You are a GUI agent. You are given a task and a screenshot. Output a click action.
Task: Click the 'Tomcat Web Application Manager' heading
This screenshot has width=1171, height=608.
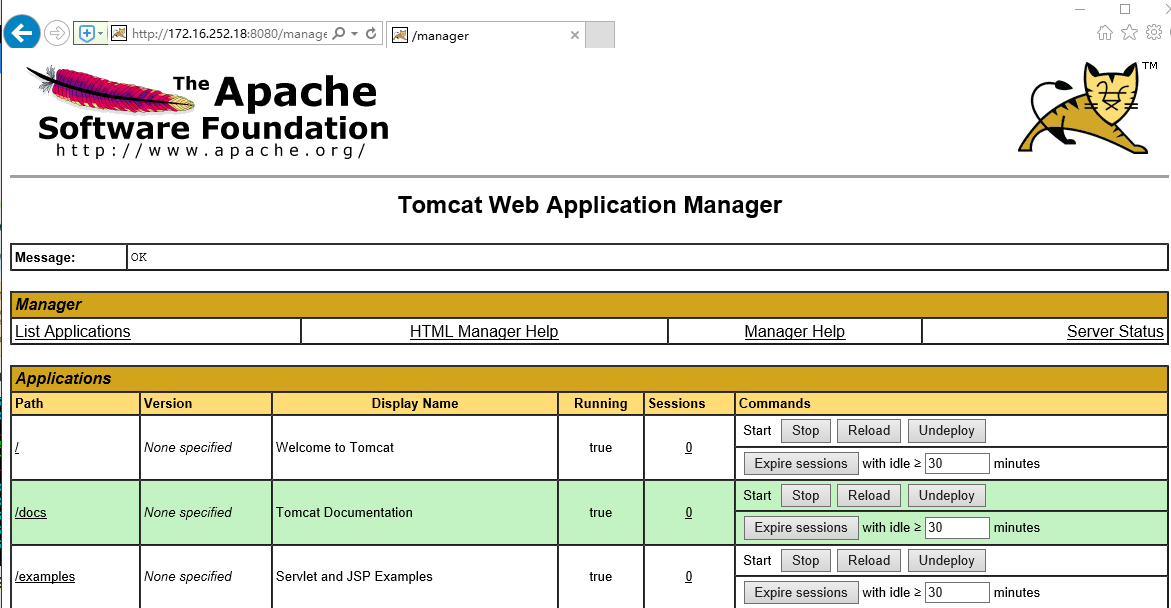coord(589,205)
